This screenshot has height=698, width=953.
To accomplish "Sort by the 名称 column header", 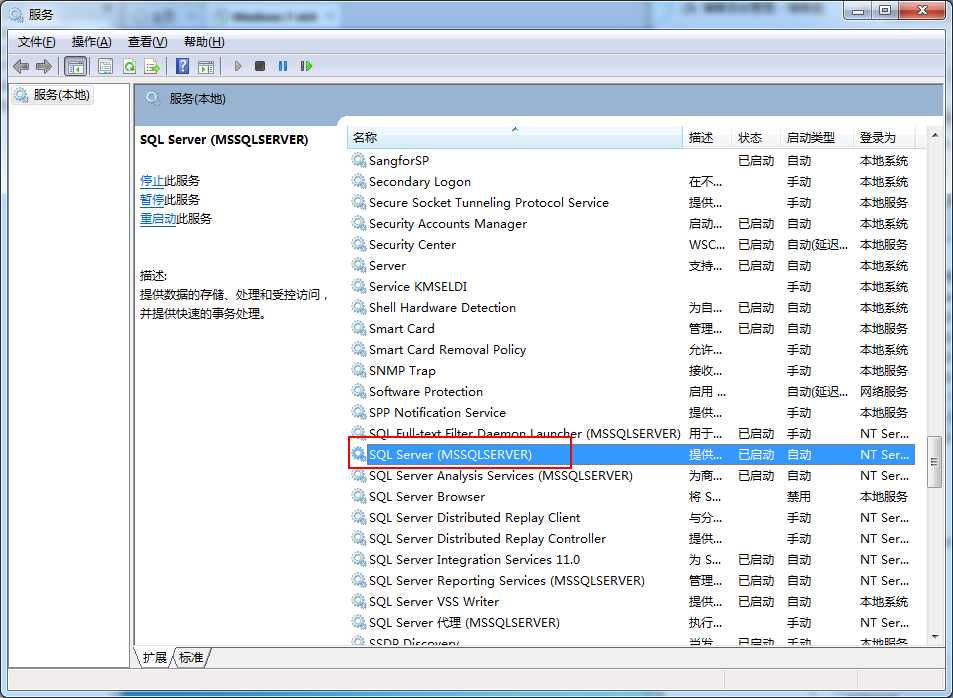I will (515, 137).
